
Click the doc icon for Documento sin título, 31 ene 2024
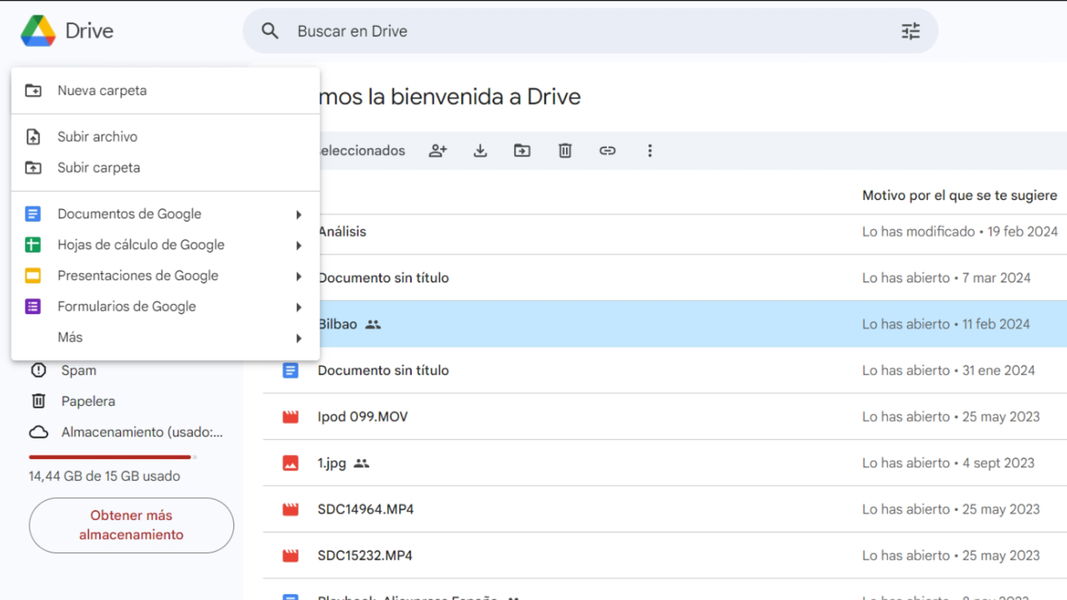291,370
